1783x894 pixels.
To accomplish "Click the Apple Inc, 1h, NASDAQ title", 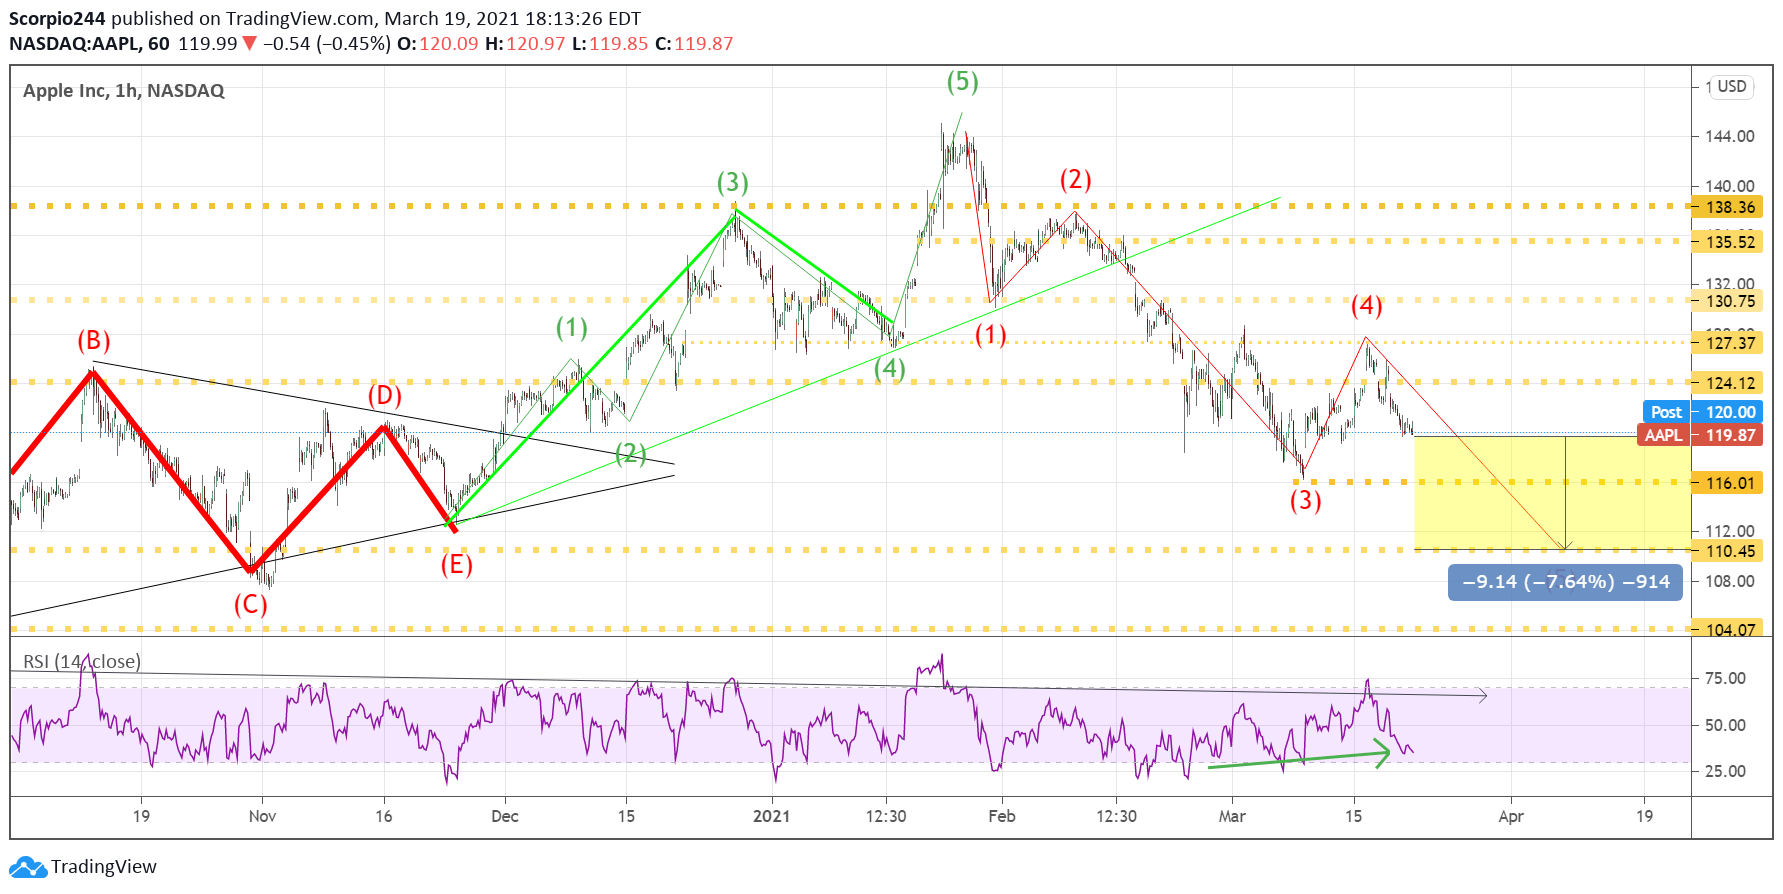I will click(x=124, y=90).
